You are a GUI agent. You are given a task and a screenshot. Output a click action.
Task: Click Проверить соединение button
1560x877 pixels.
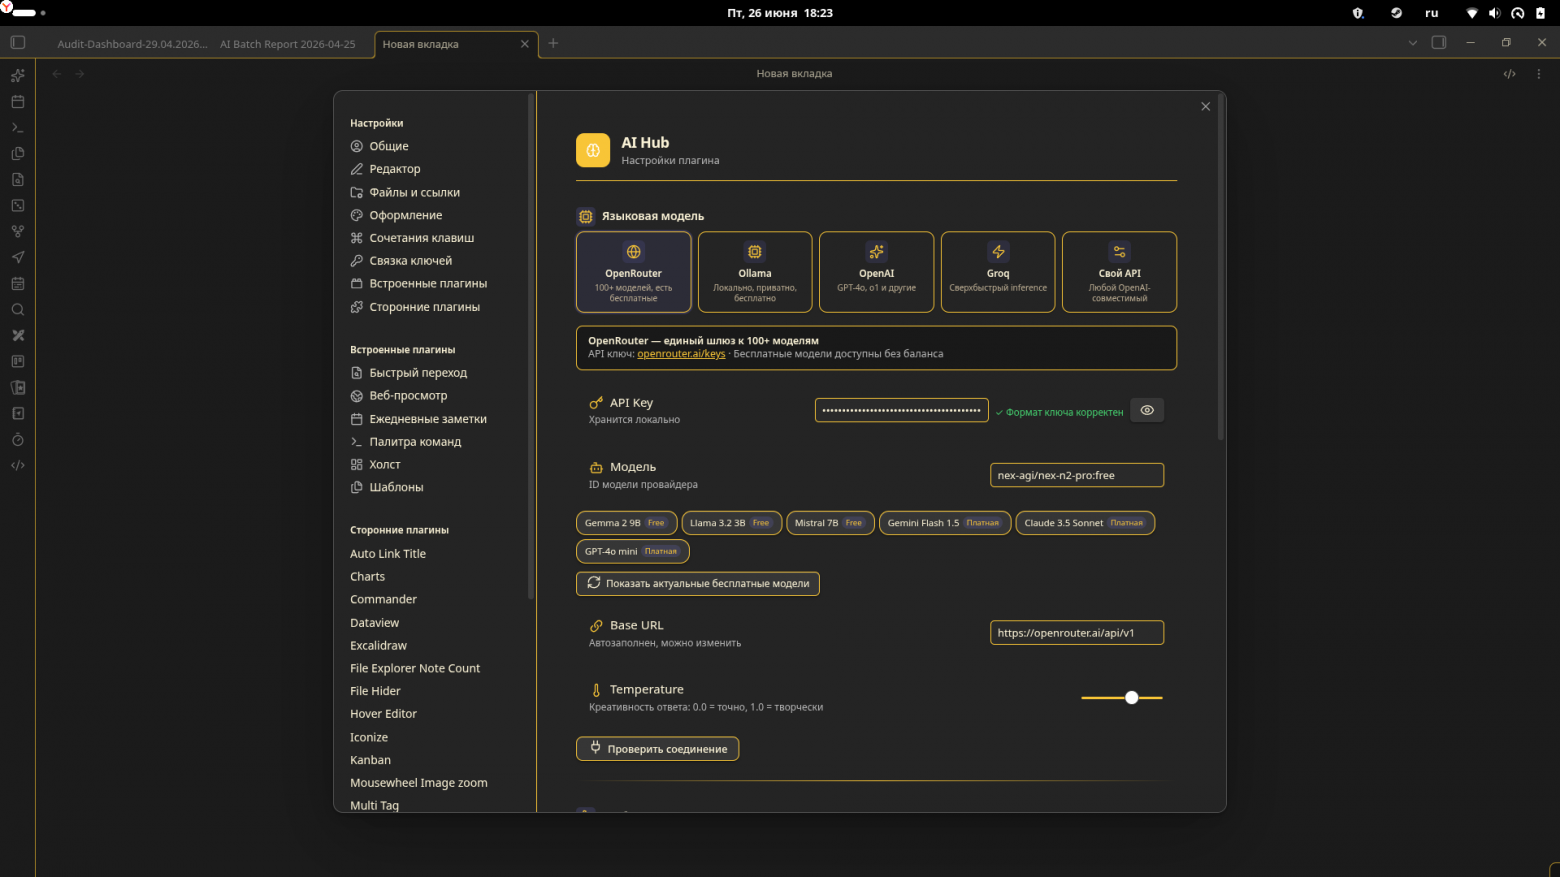click(x=657, y=749)
